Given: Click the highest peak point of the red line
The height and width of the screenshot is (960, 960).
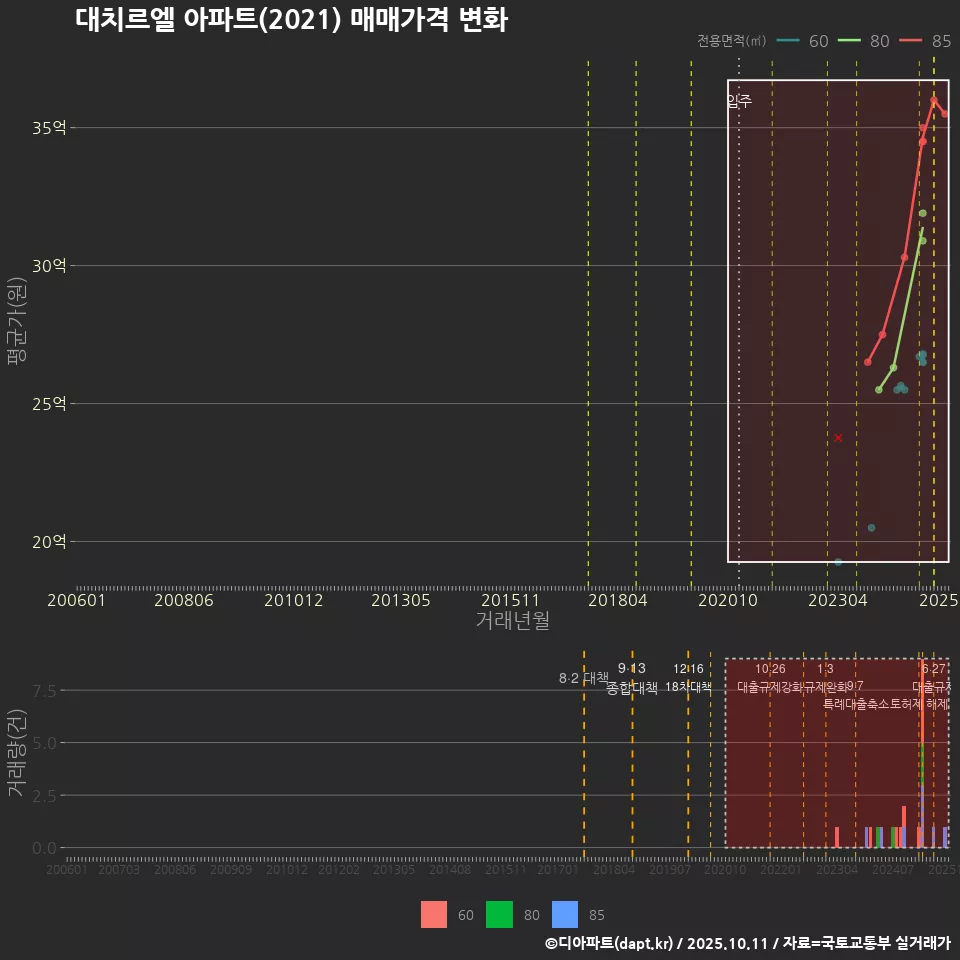Looking at the screenshot, I should (934, 99).
